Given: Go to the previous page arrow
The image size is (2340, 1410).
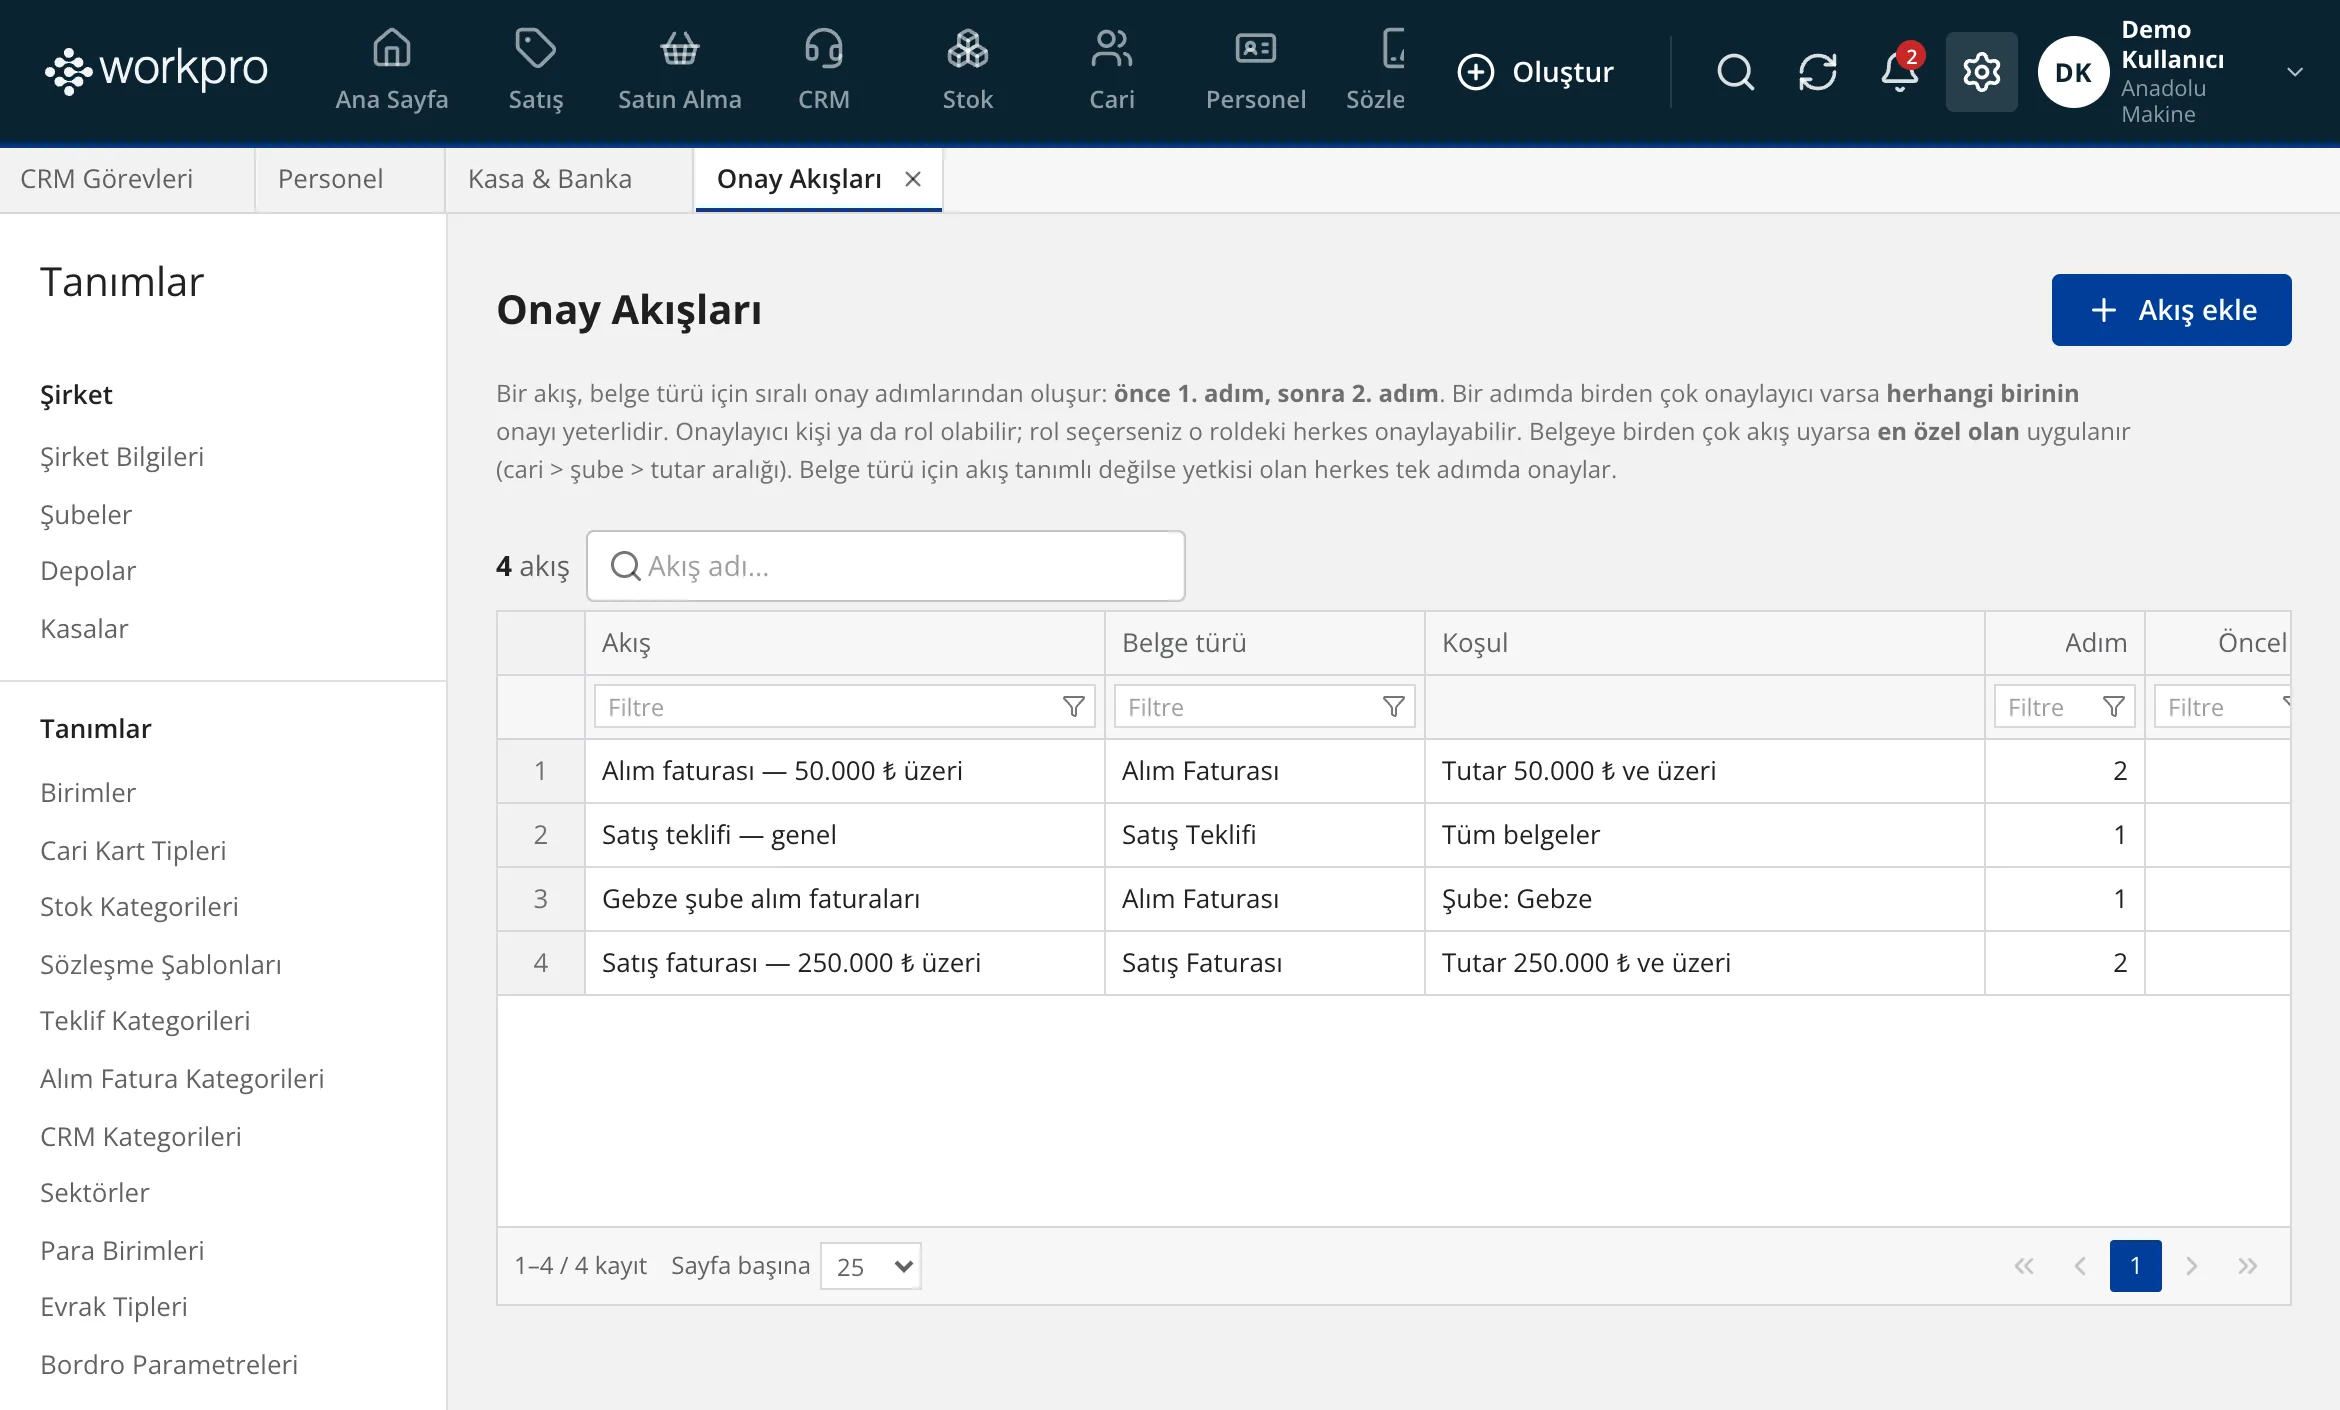Looking at the screenshot, I should [x=2079, y=1266].
